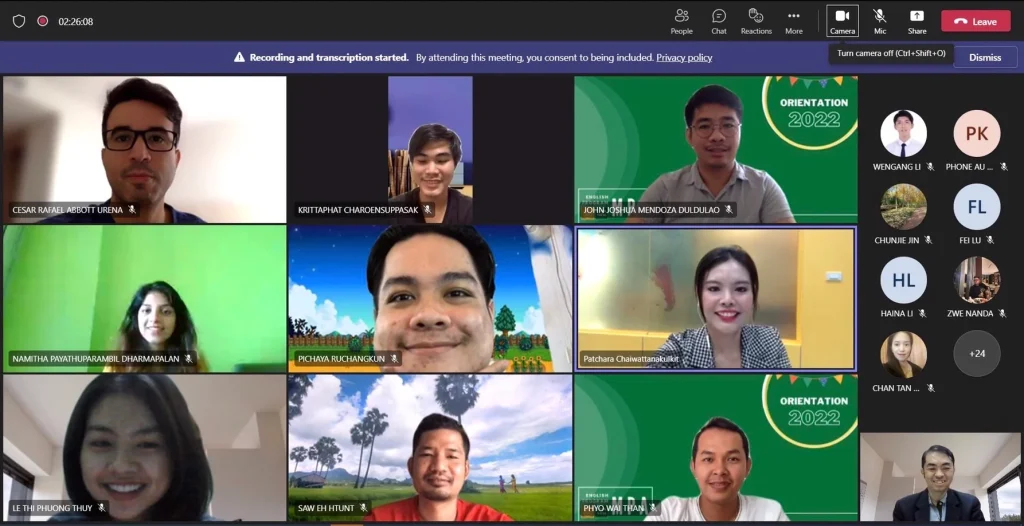Toggle the Mic mute button
Viewport: 1024px width, 526px height.
coord(880,21)
